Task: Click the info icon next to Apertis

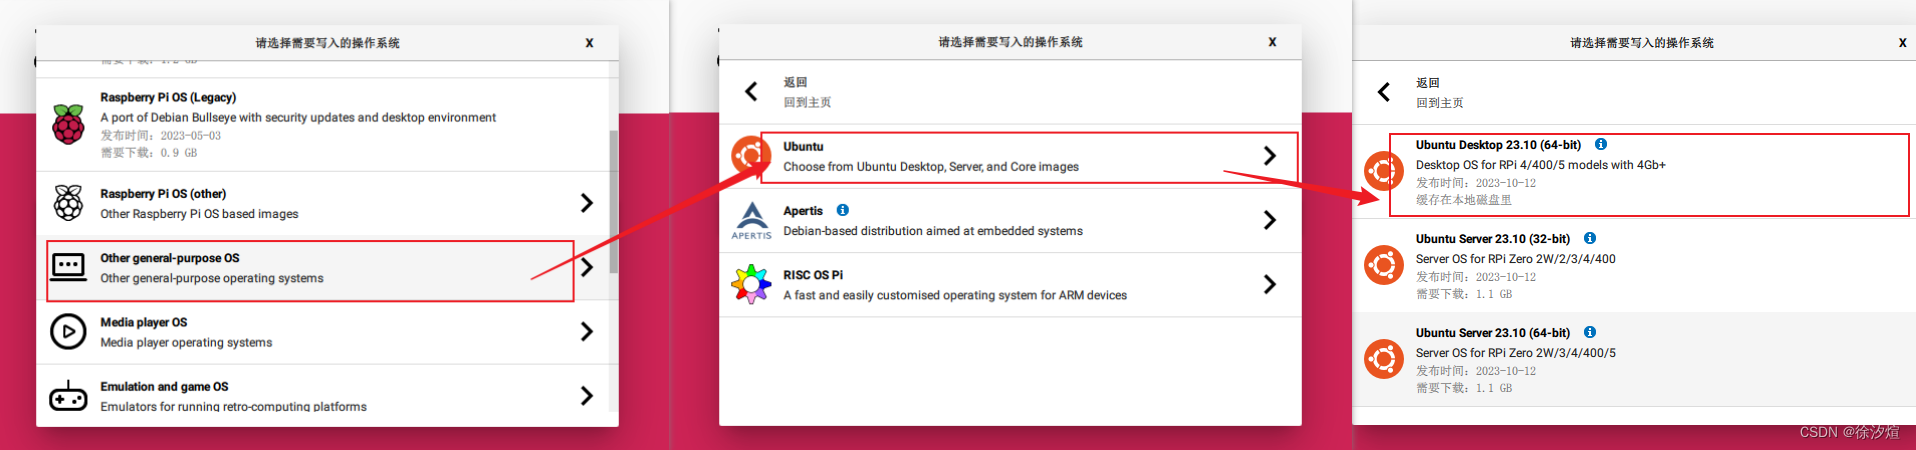Action: point(843,210)
